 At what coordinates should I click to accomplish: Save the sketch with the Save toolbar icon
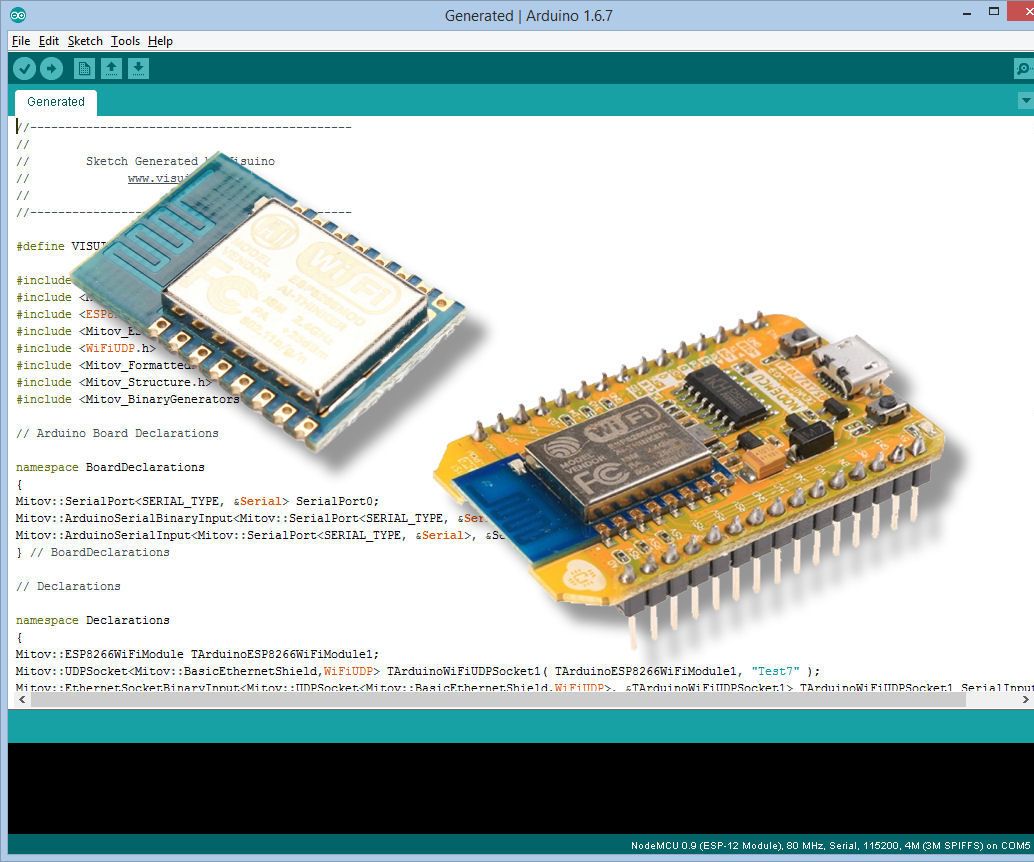click(138, 68)
